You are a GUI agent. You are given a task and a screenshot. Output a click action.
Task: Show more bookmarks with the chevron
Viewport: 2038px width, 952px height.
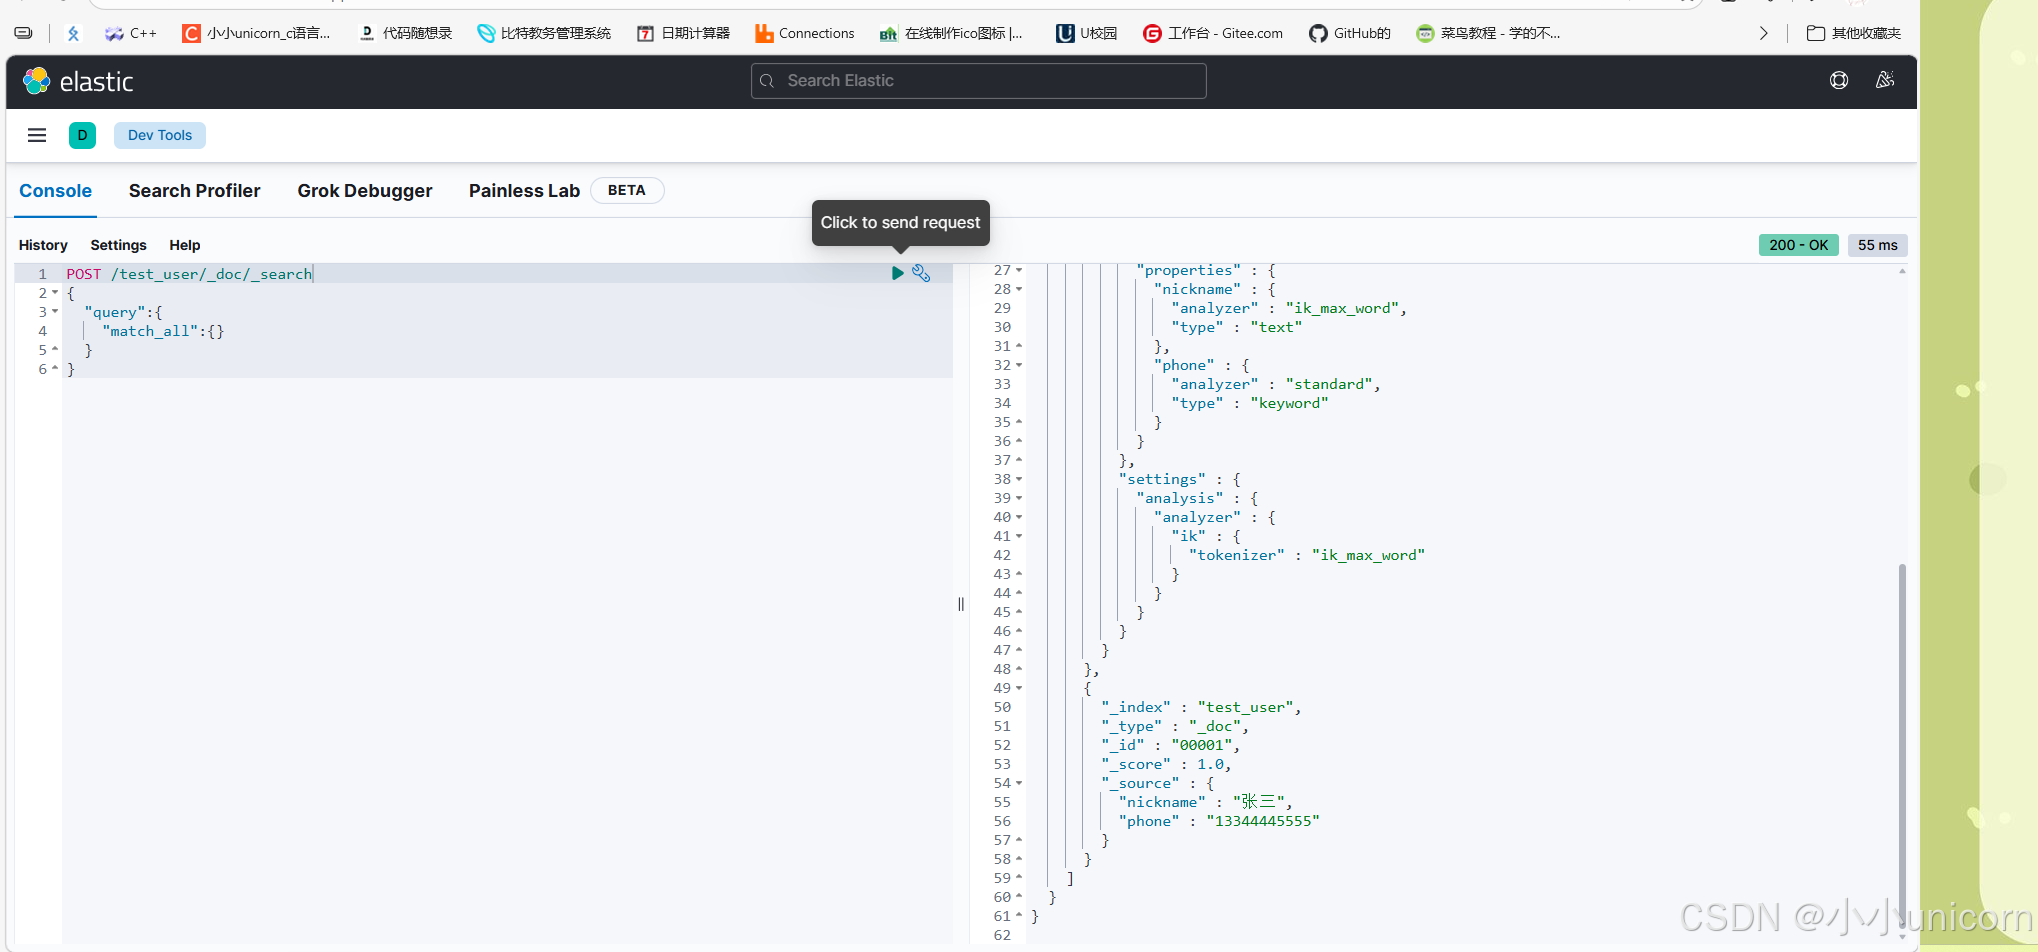coord(1763,33)
